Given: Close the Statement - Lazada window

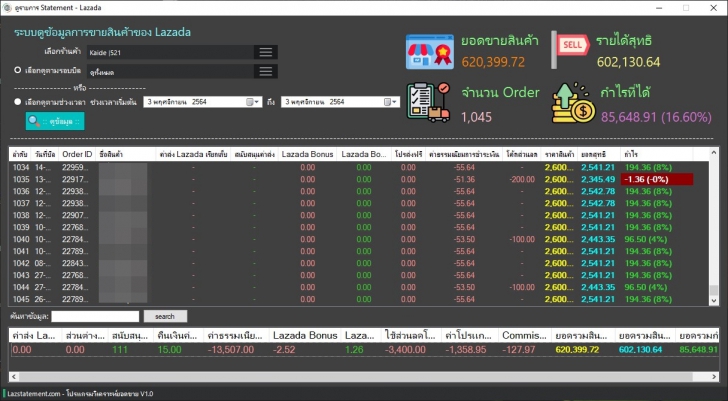Looking at the screenshot, I should (x=714, y=8).
